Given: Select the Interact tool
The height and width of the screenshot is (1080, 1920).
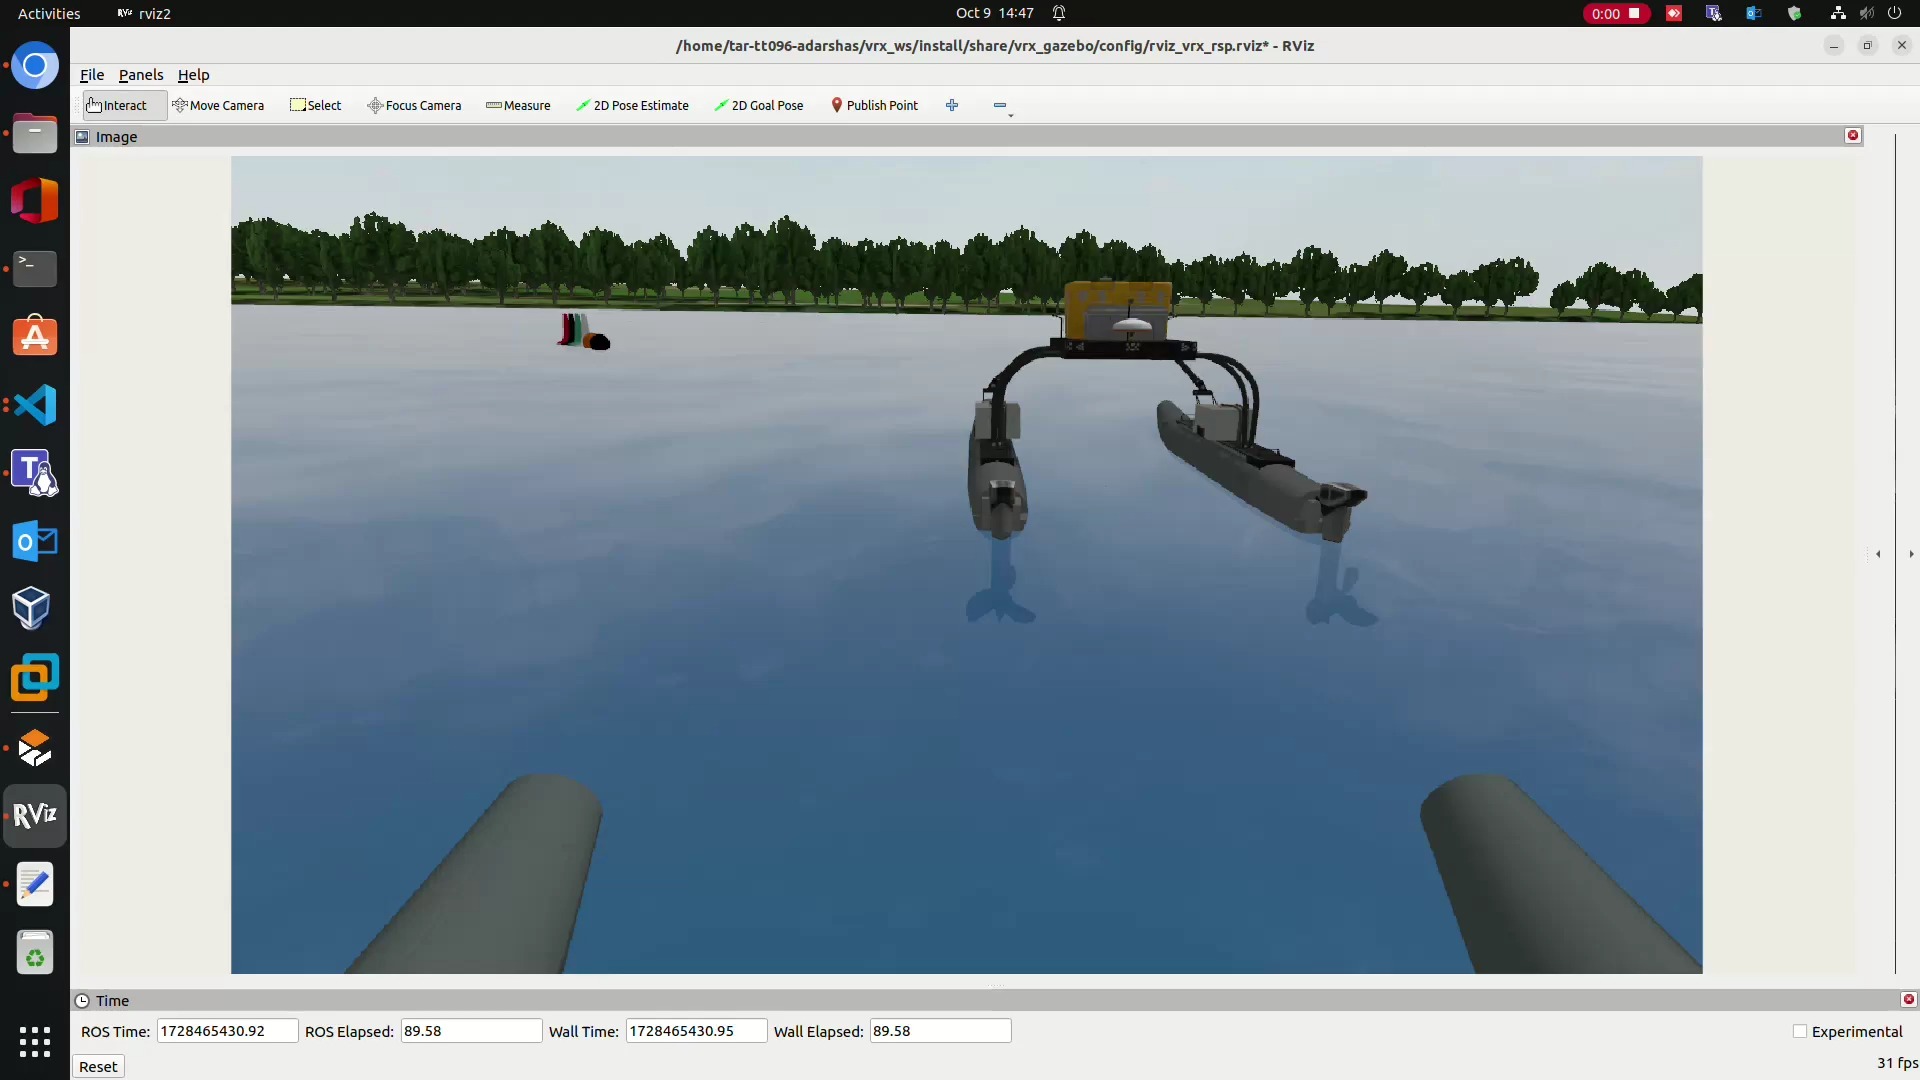Looking at the screenshot, I should click(117, 105).
